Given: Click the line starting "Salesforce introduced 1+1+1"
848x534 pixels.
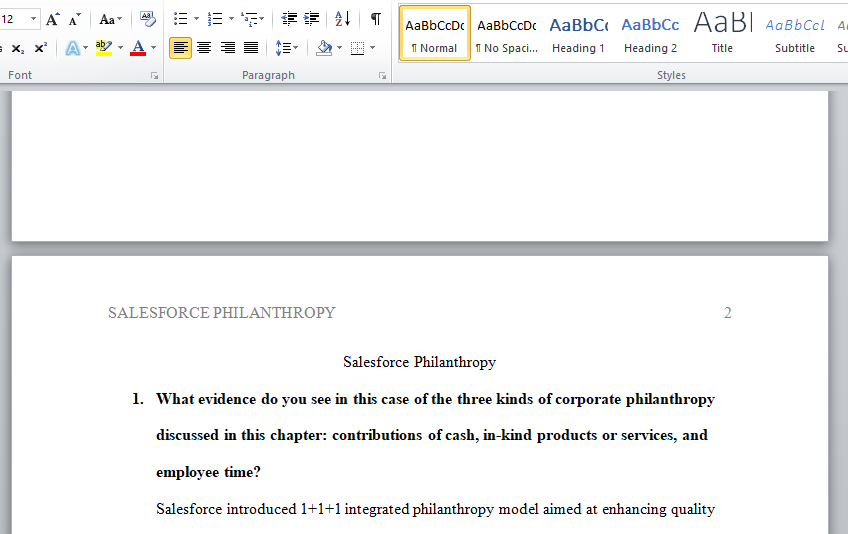Looking at the screenshot, I should pos(435,509).
